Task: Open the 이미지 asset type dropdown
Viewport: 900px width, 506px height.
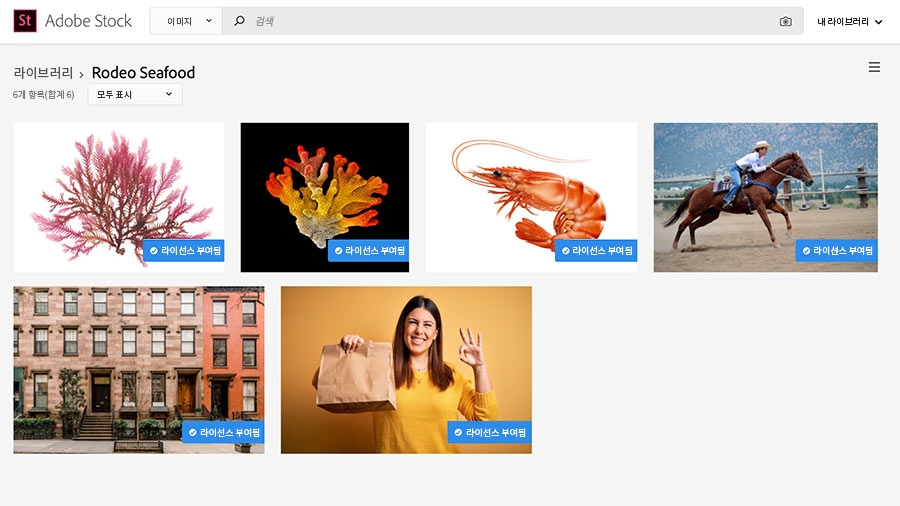Action: (186, 21)
